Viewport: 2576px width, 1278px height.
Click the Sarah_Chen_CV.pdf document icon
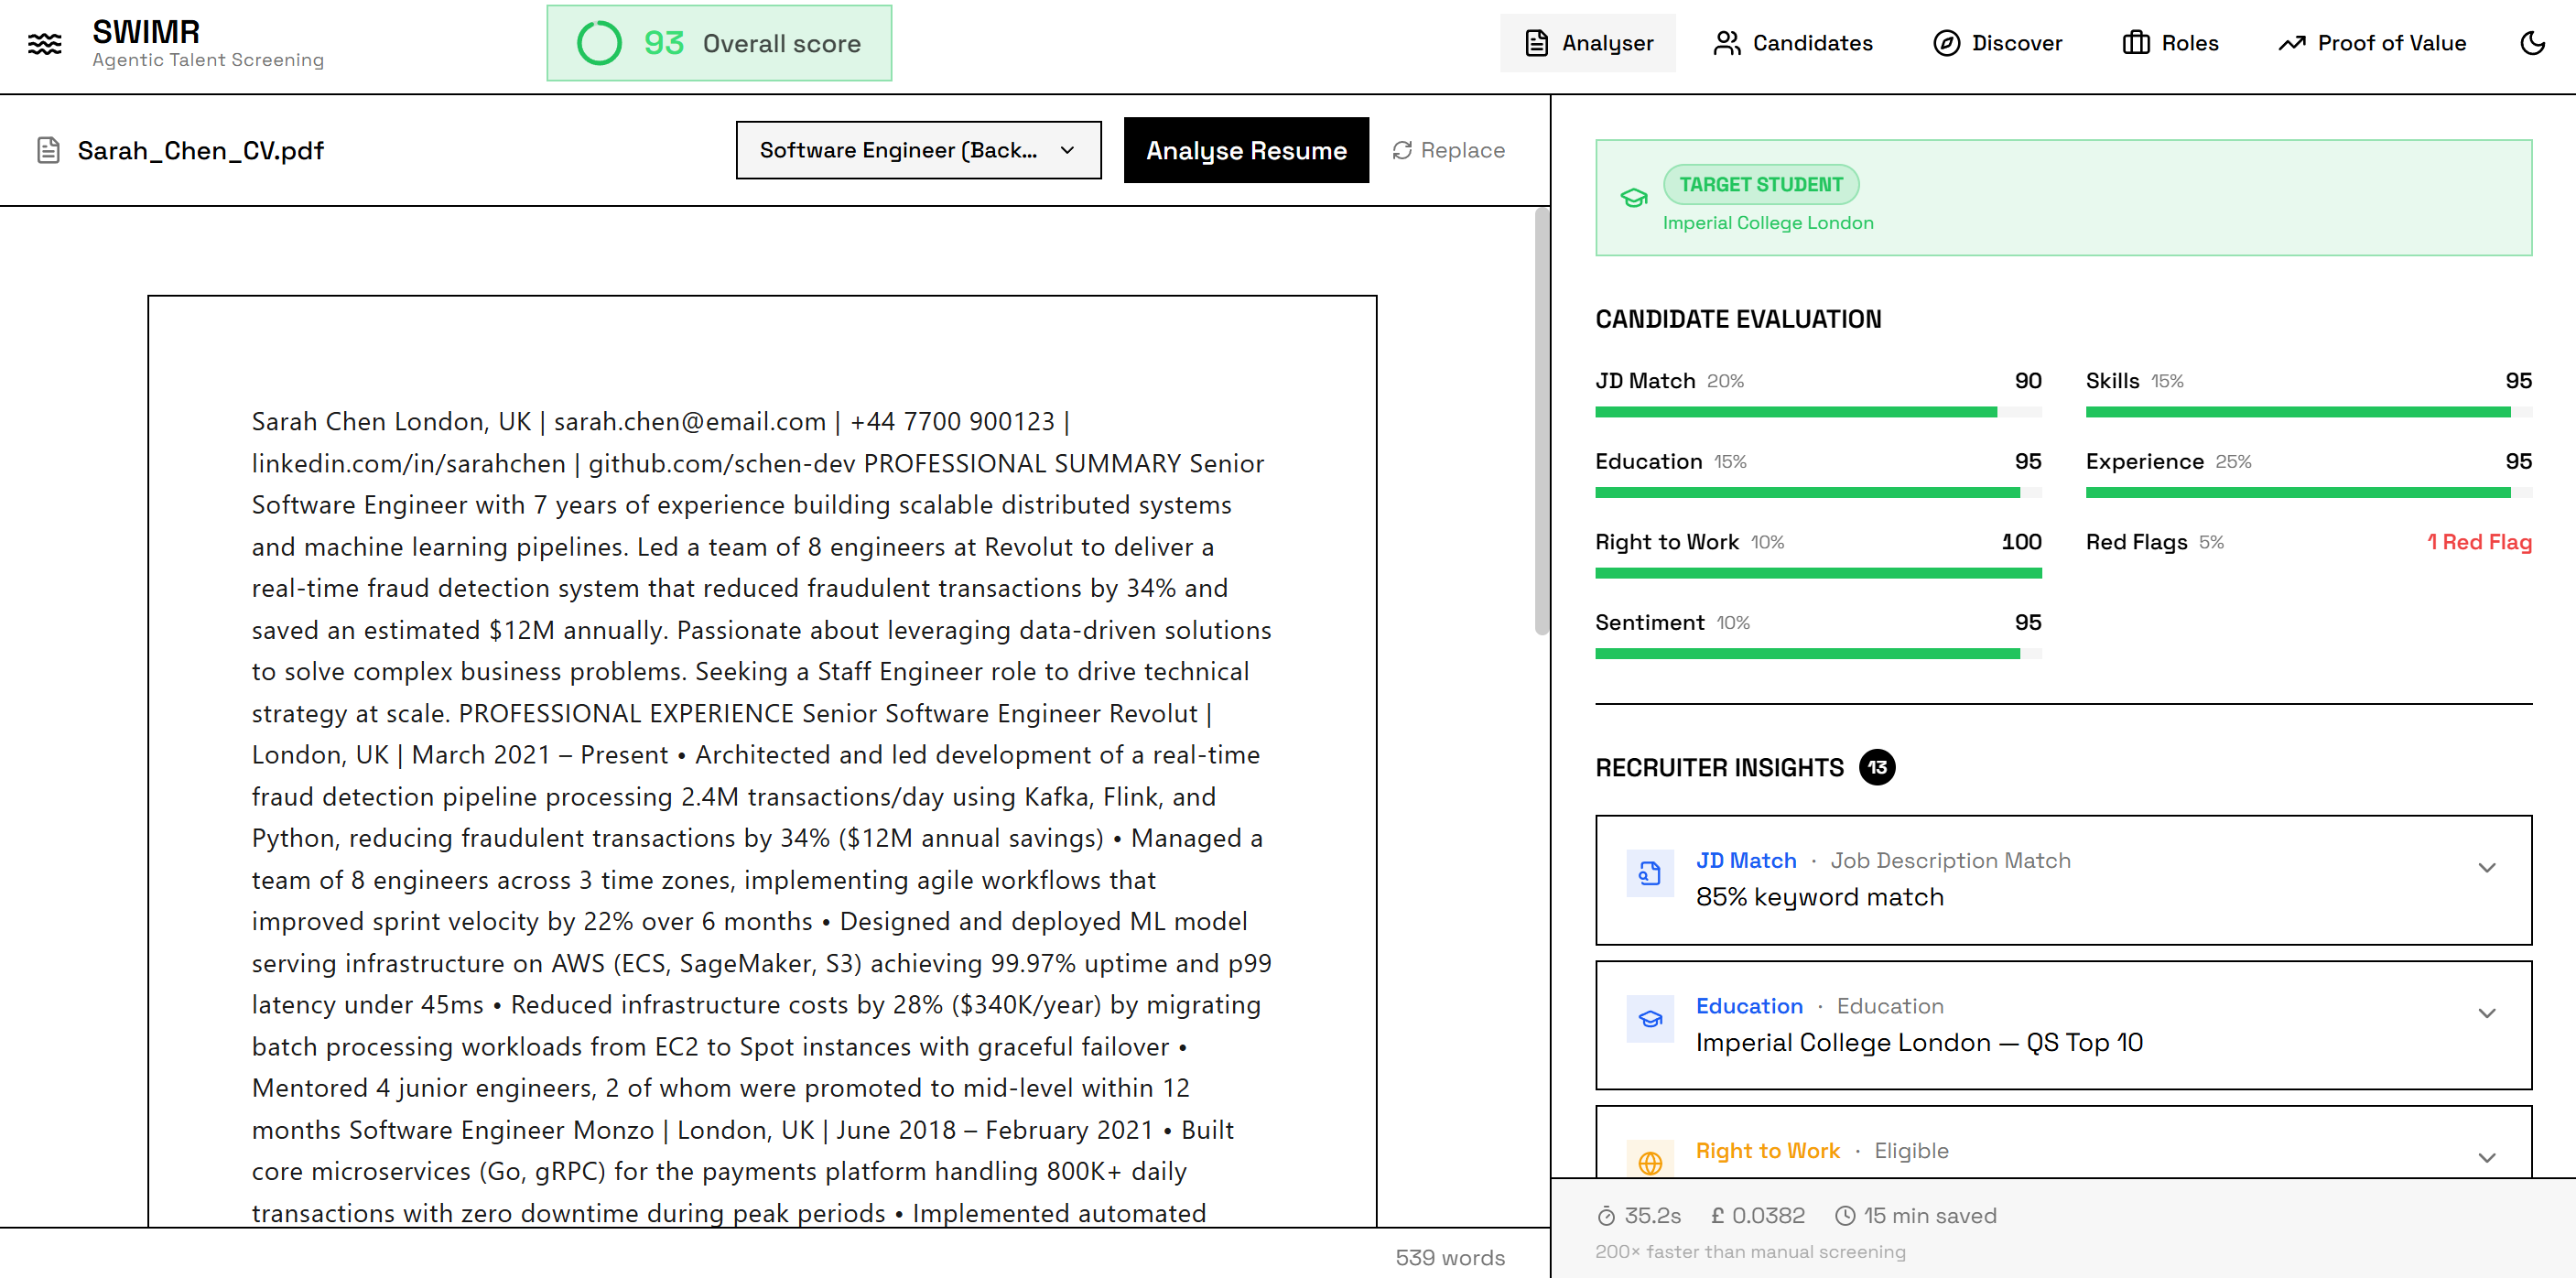pyautogui.click(x=48, y=150)
